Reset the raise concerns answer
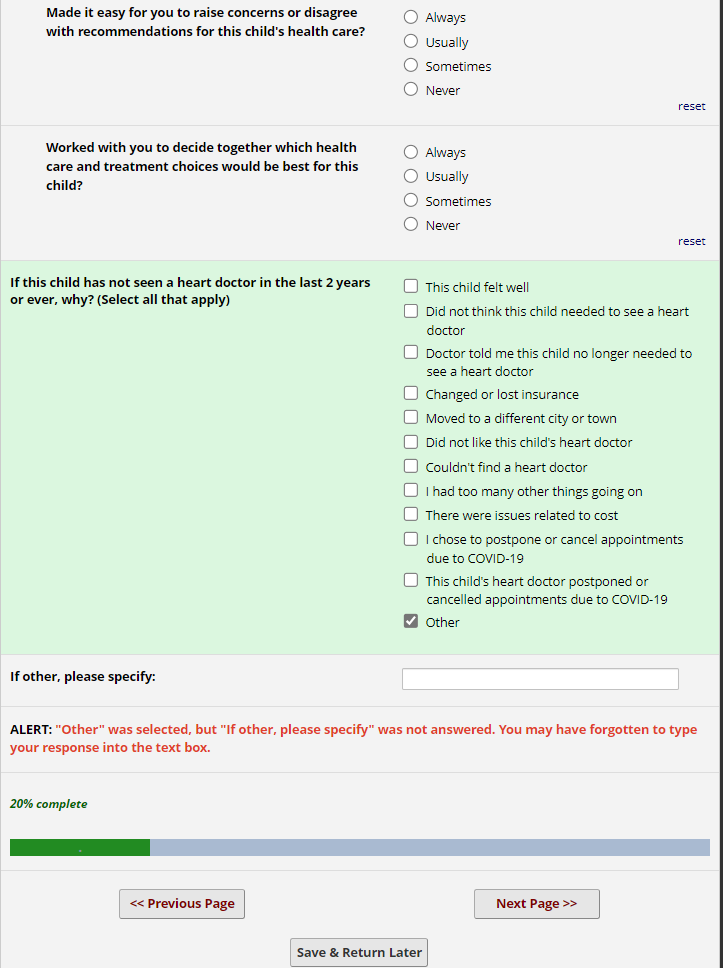723x968 pixels. click(x=691, y=106)
